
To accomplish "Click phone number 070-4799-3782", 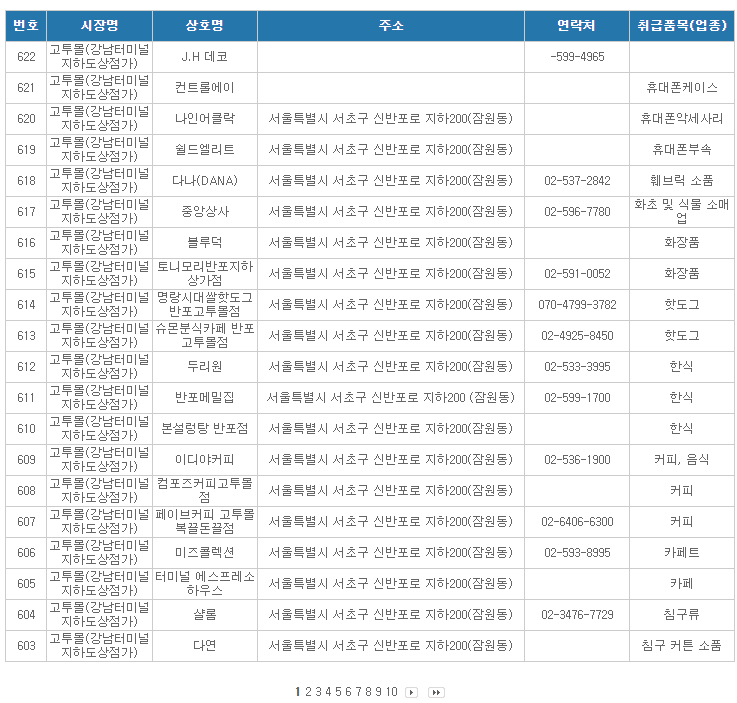I will [577, 305].
